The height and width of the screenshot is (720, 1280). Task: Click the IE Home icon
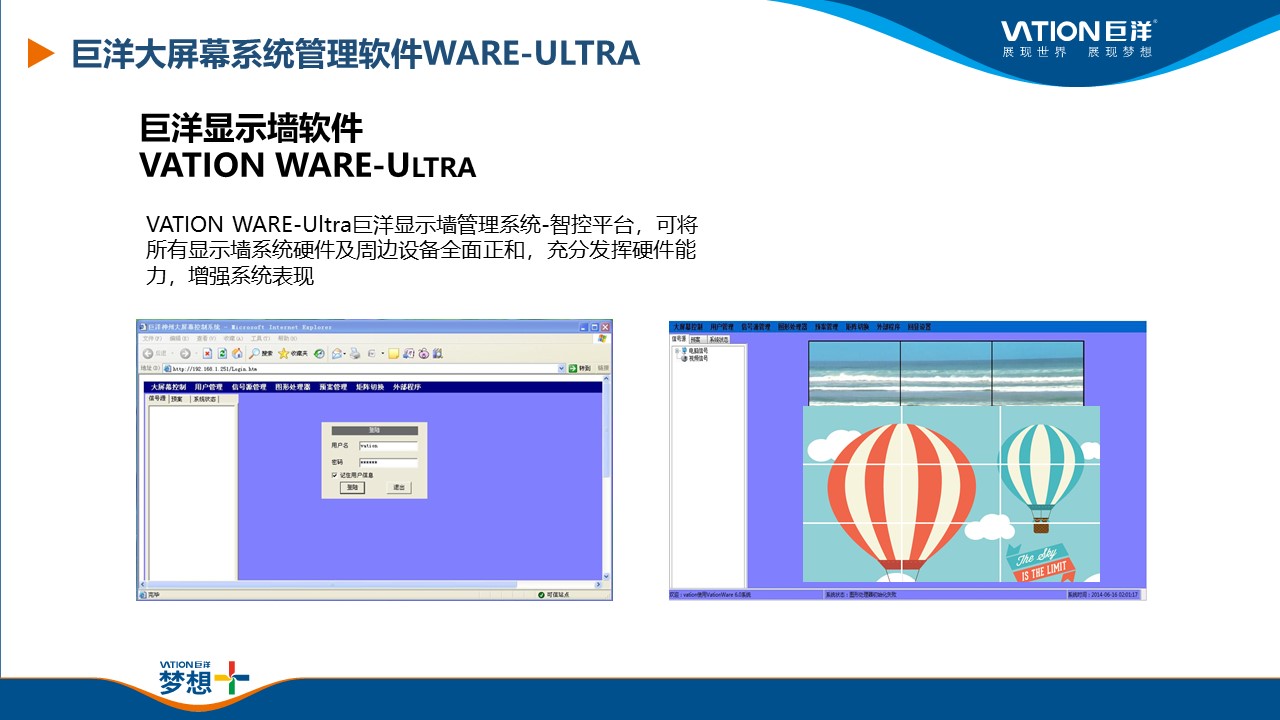237,353
